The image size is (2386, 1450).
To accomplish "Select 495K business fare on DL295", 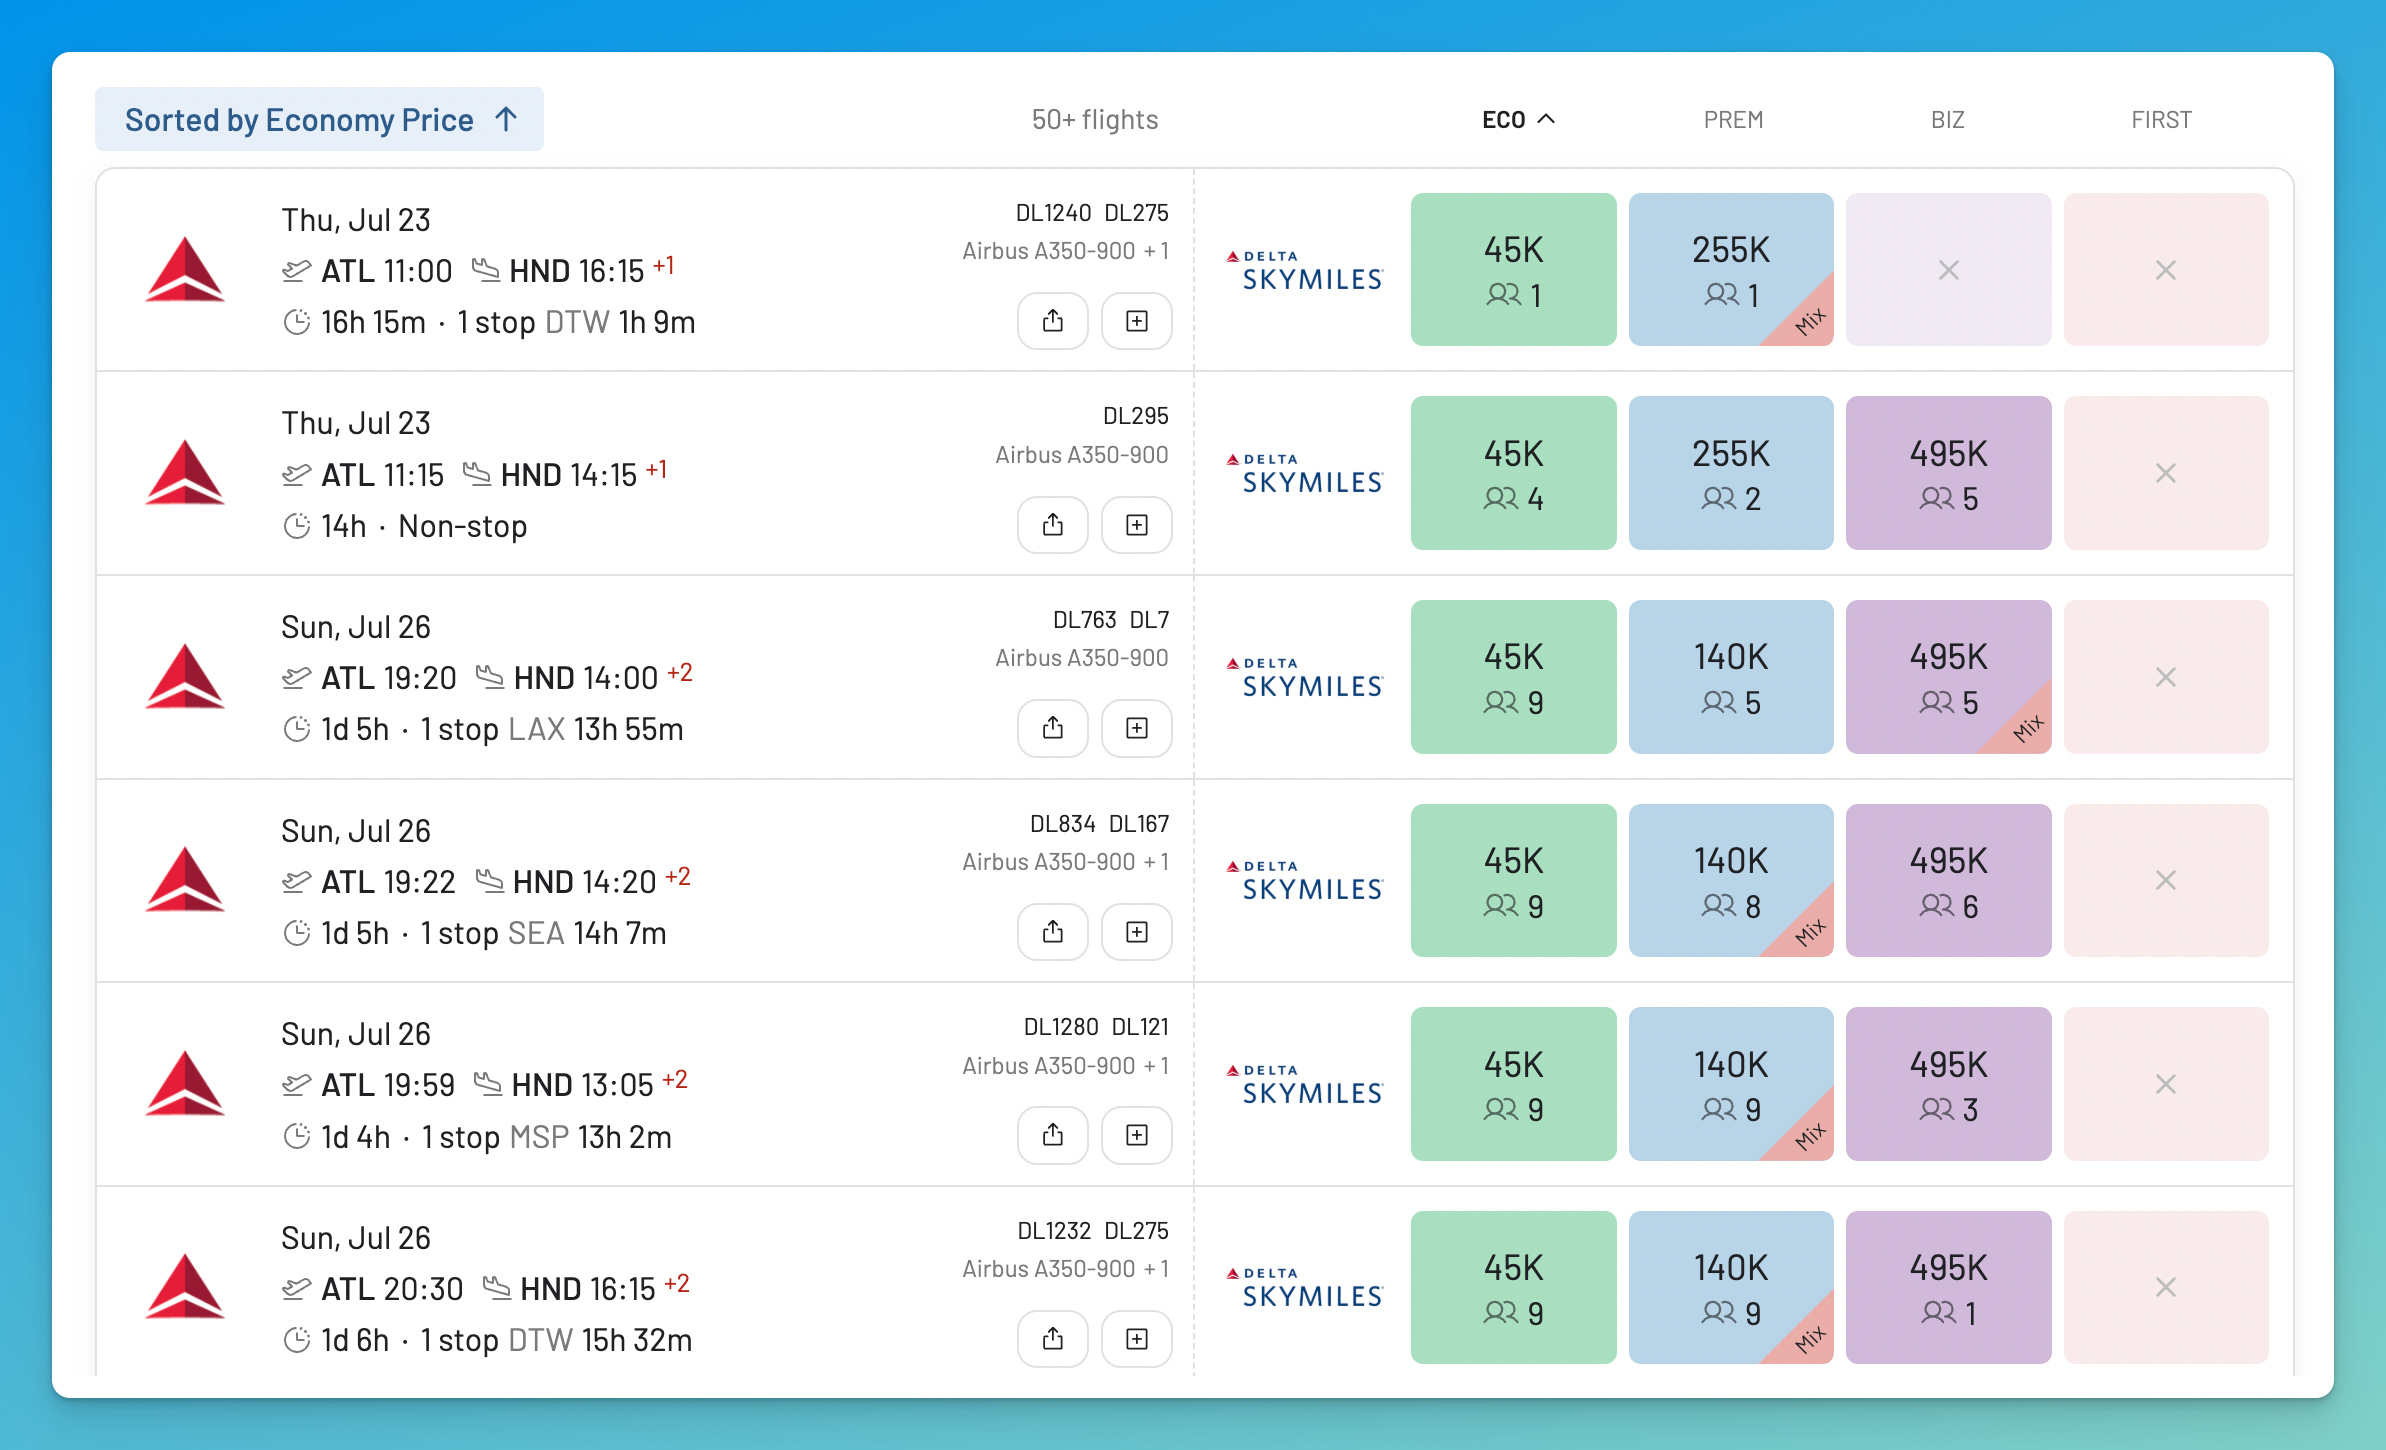I will 1948,473.
